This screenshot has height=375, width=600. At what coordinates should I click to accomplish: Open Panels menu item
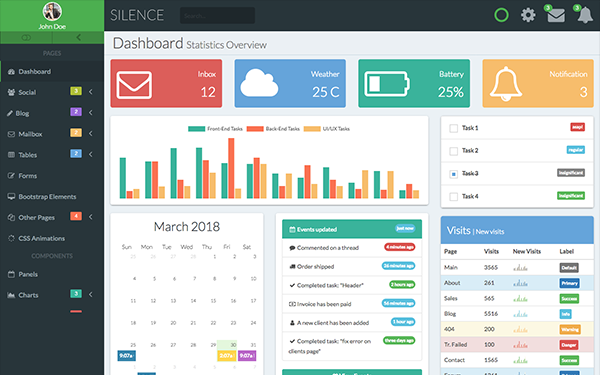click(52, 274)
